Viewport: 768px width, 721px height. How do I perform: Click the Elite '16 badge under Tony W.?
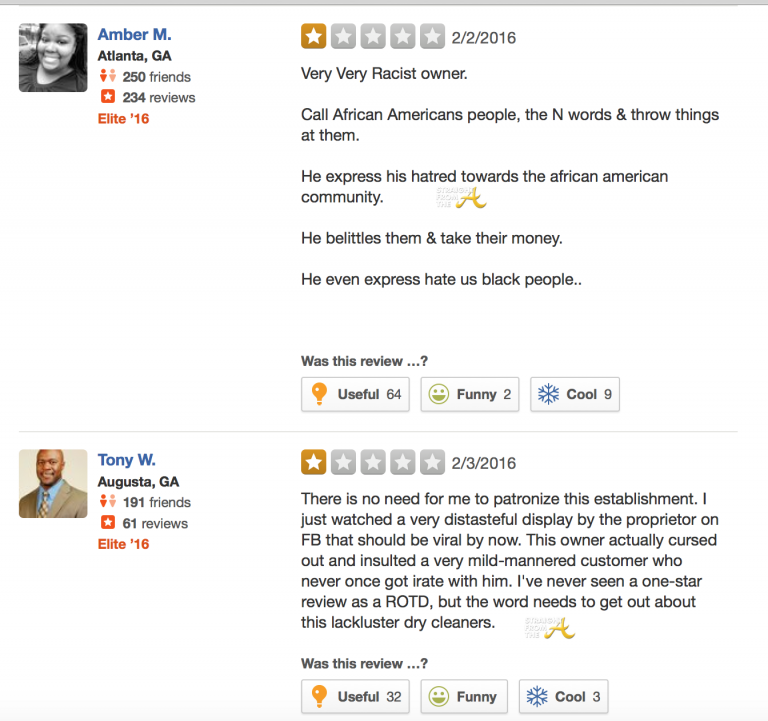click(123, 545)
